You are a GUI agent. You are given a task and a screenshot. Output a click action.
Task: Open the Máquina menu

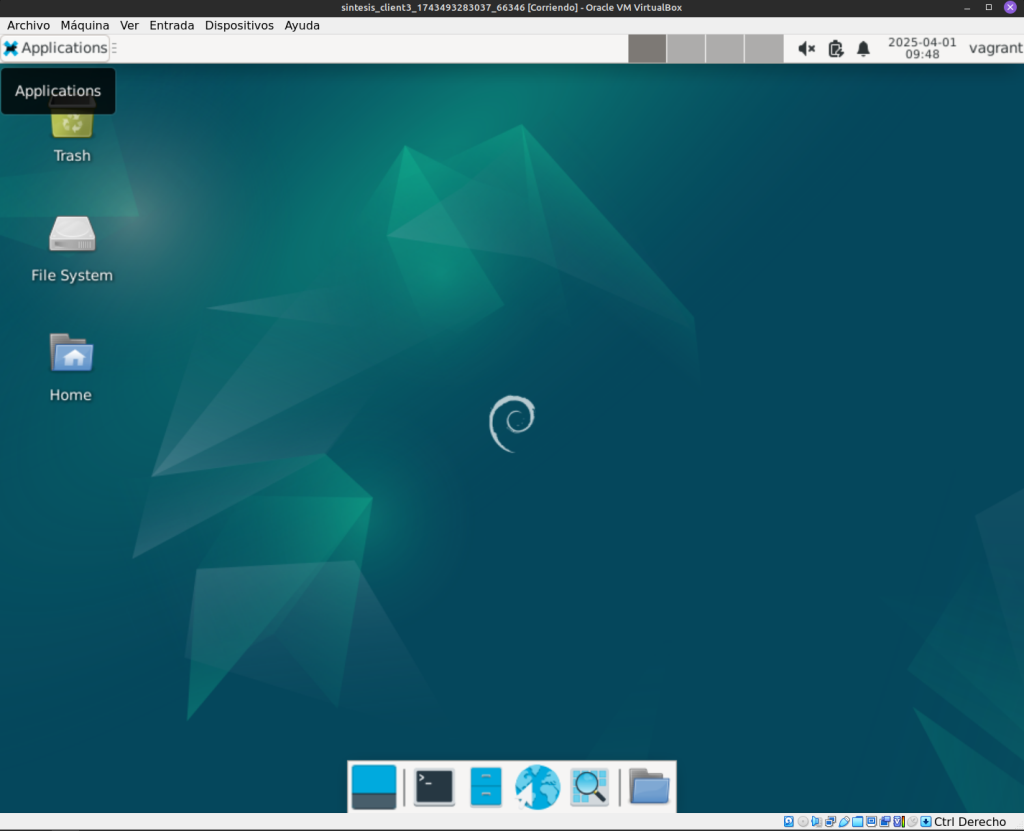[85, 25]
